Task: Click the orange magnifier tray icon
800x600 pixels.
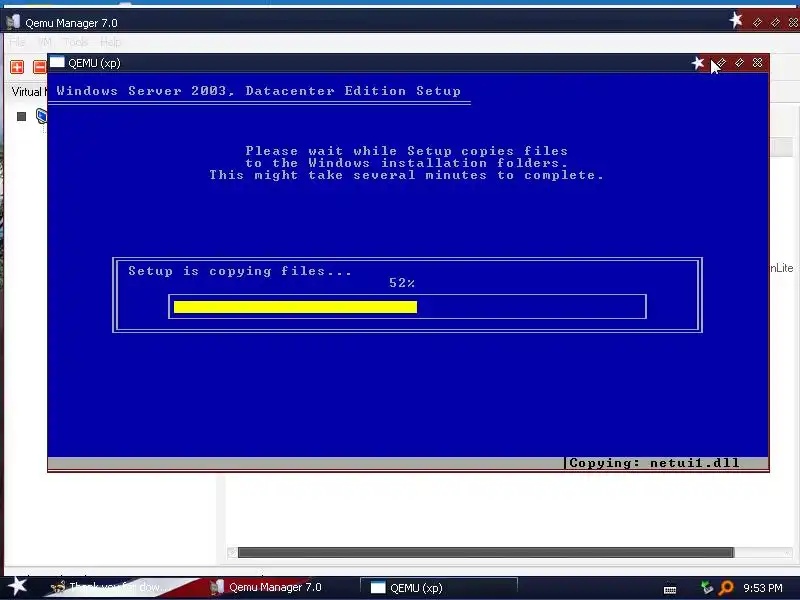Action: point(726,588)
